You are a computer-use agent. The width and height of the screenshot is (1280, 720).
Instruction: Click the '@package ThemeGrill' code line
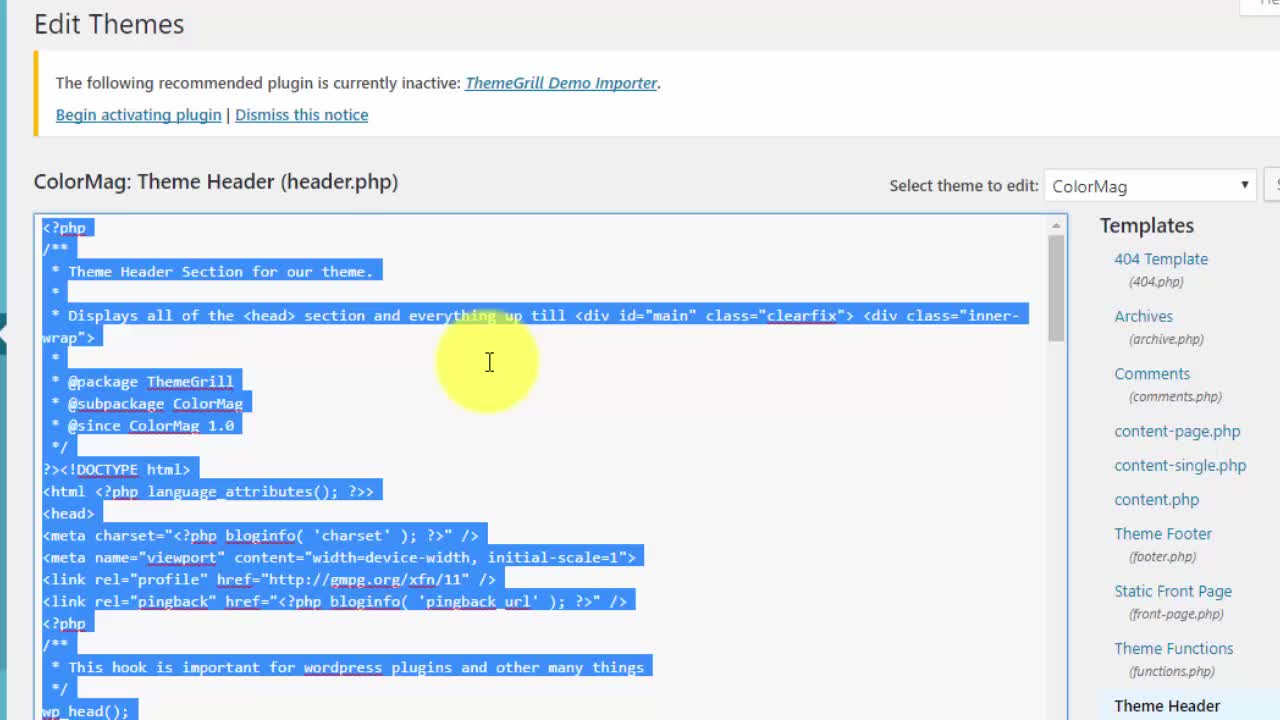pos(142,382)
